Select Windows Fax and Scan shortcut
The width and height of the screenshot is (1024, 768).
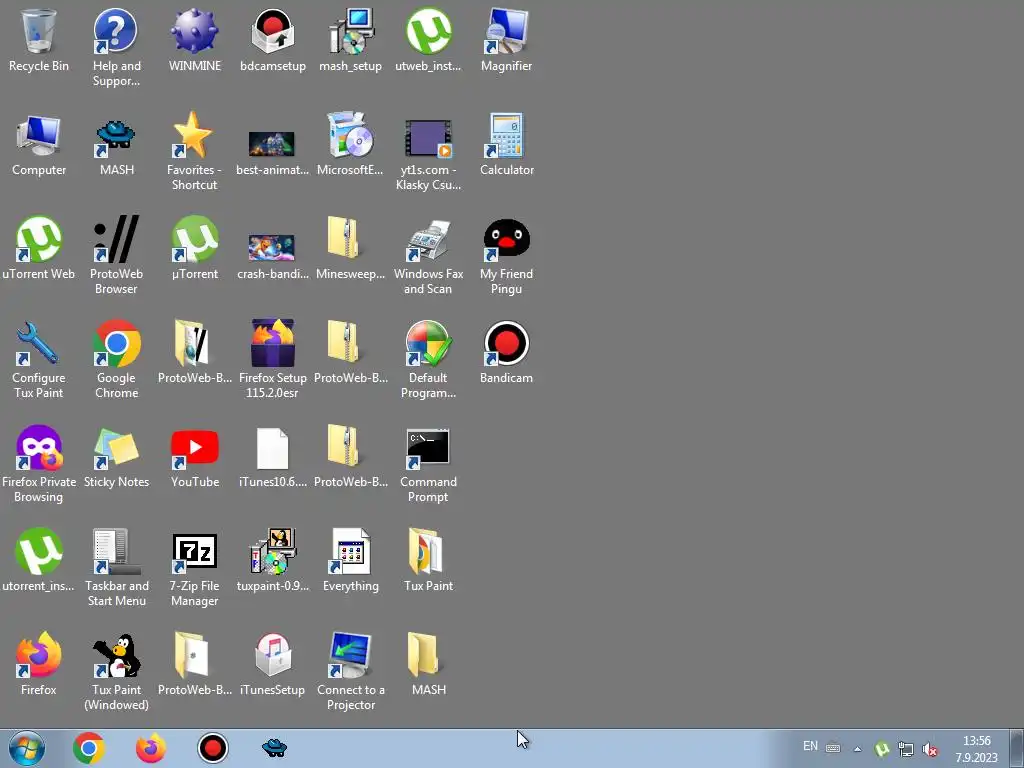coord(428,239)
